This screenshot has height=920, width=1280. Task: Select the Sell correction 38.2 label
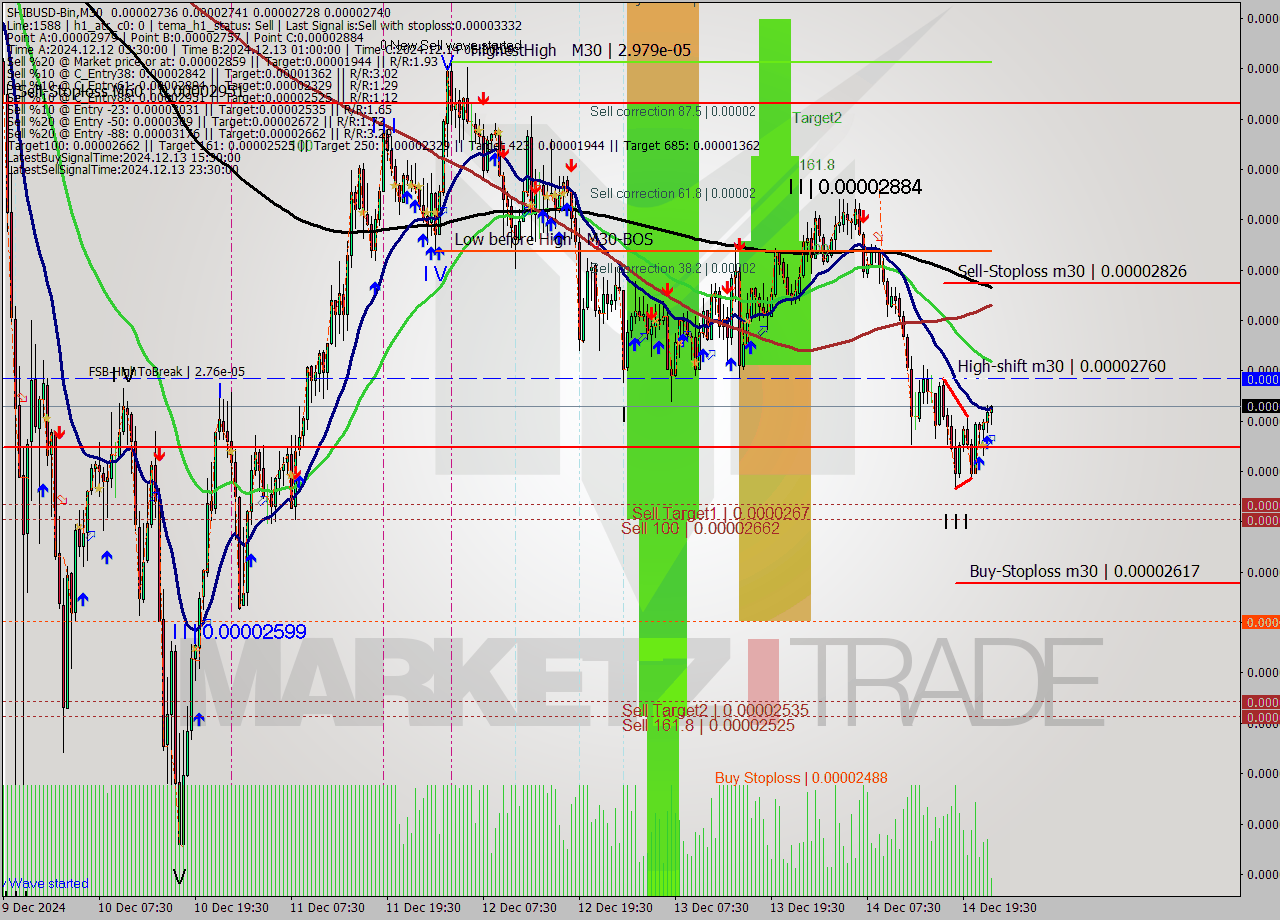pyautogui.click(x=673, y=268)
